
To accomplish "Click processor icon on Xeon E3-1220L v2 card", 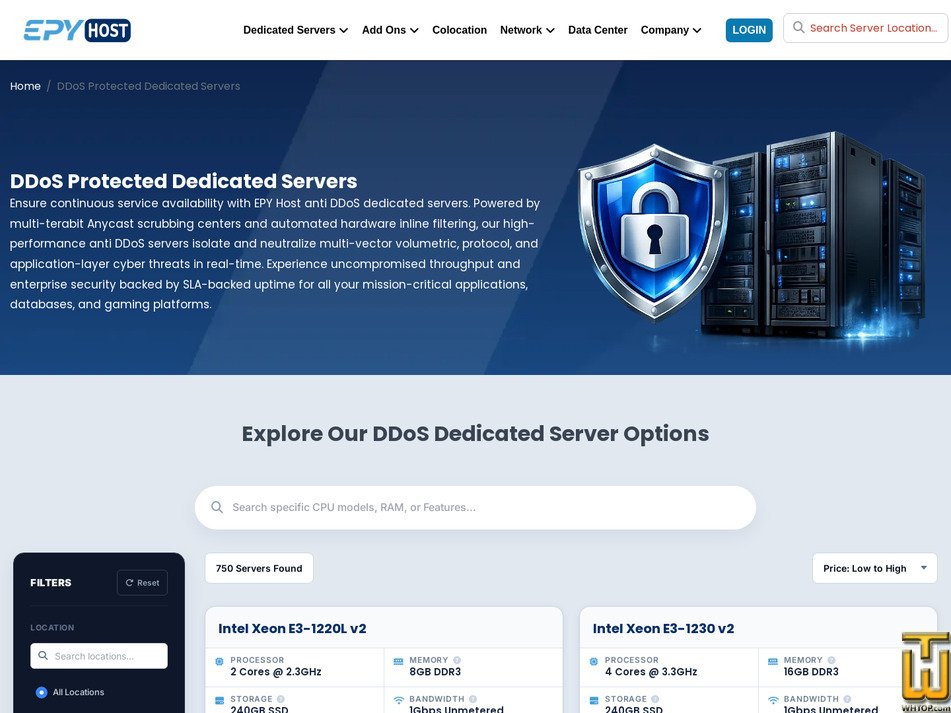I will point(220,661).
